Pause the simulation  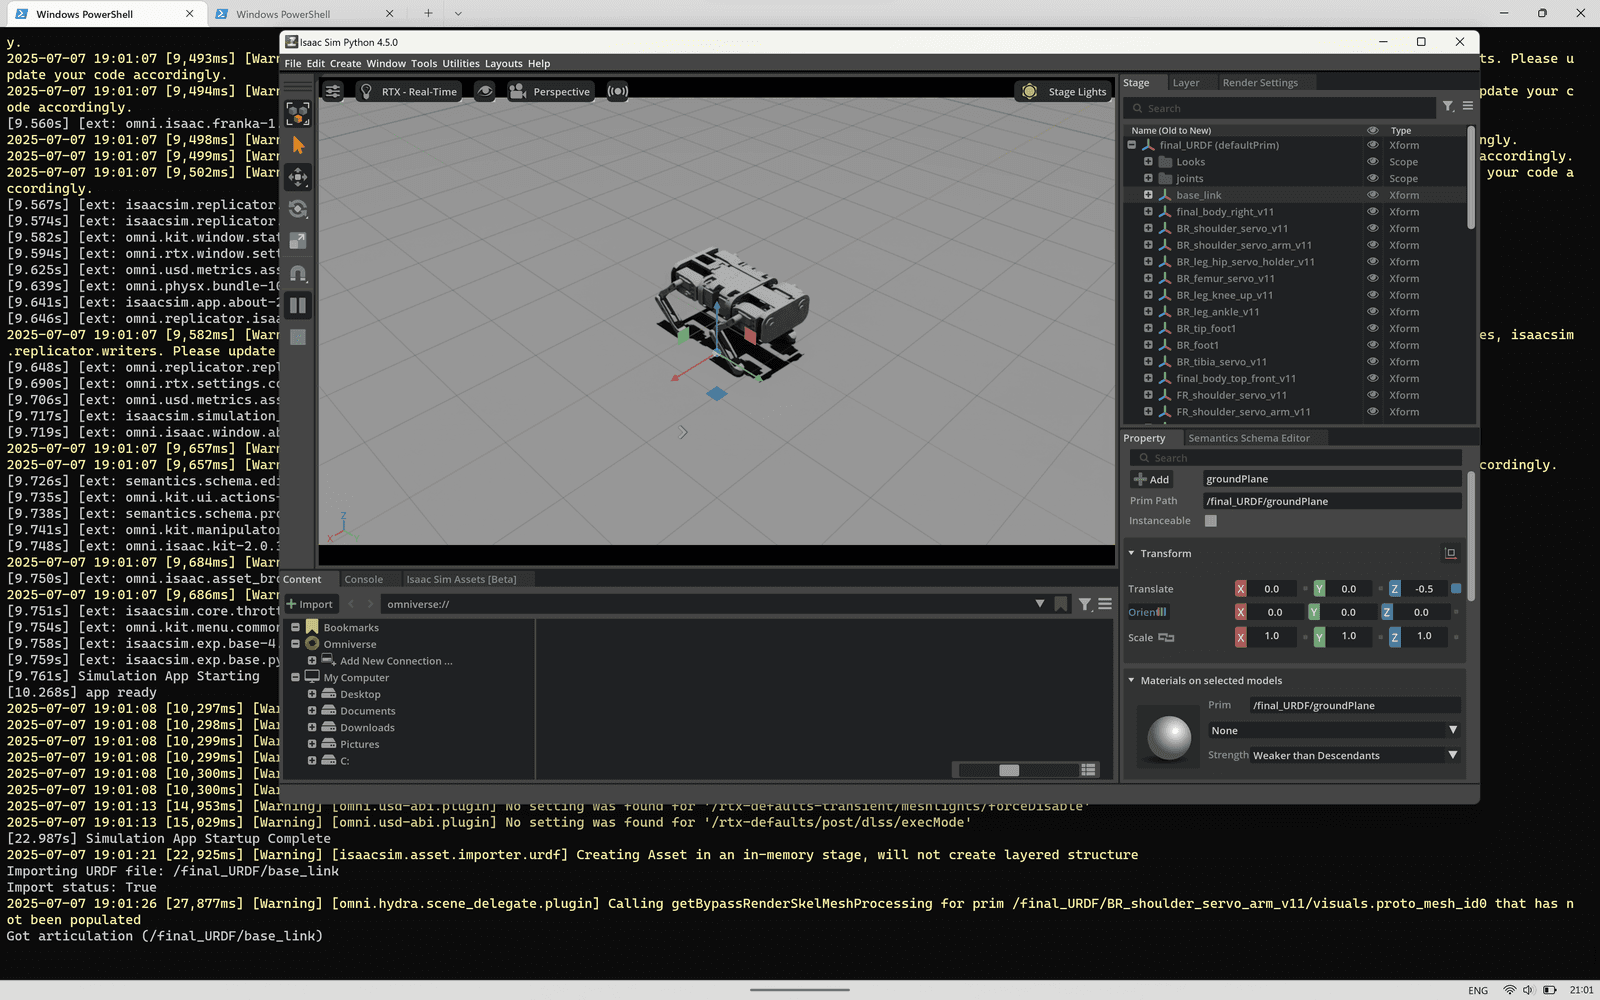click(298, 305)
